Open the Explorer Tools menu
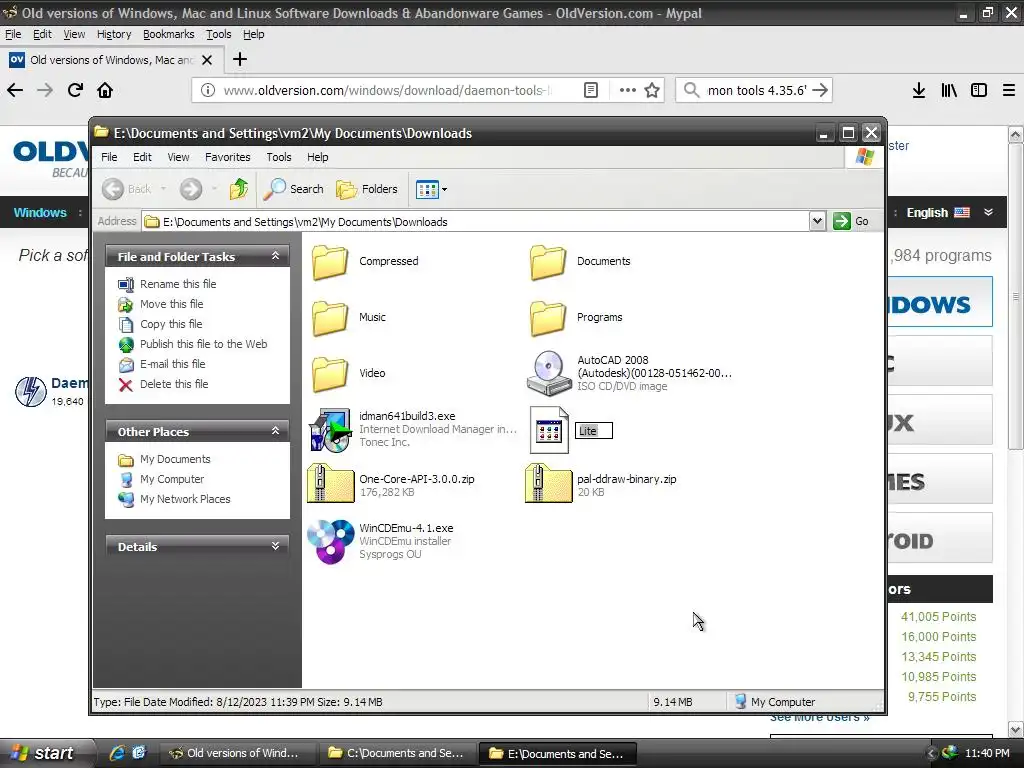 (x=278, y=157)
